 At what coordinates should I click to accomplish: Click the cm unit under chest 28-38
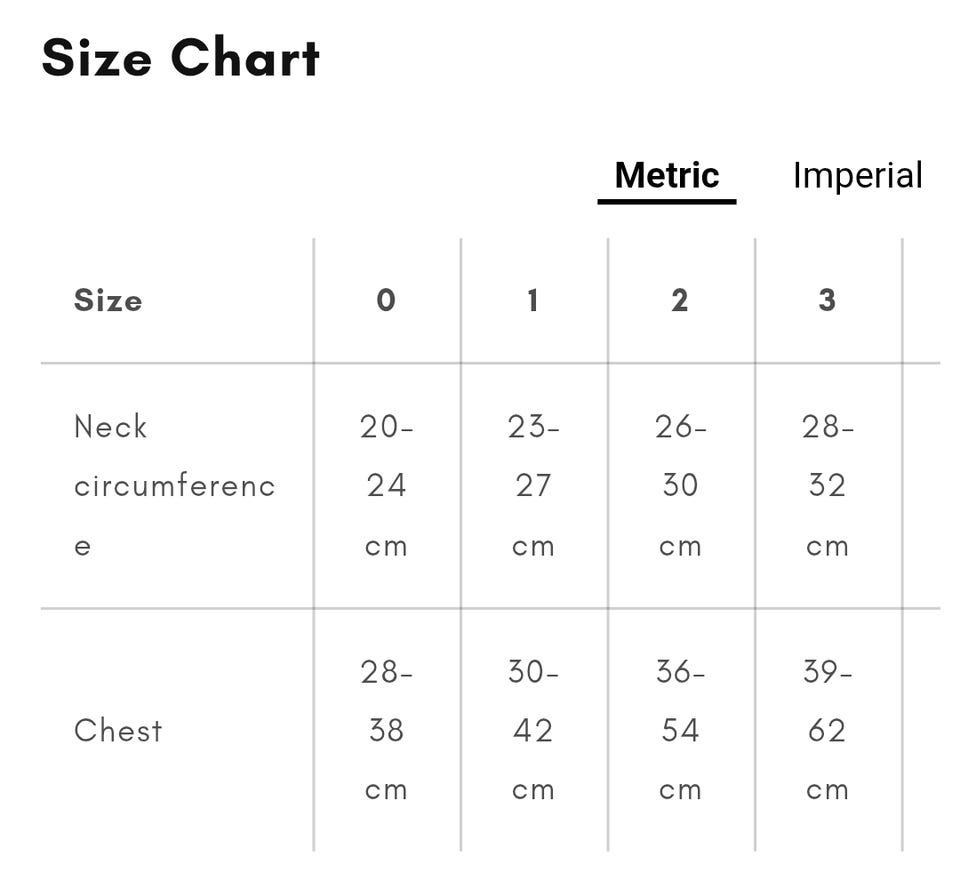pos(386,790)
